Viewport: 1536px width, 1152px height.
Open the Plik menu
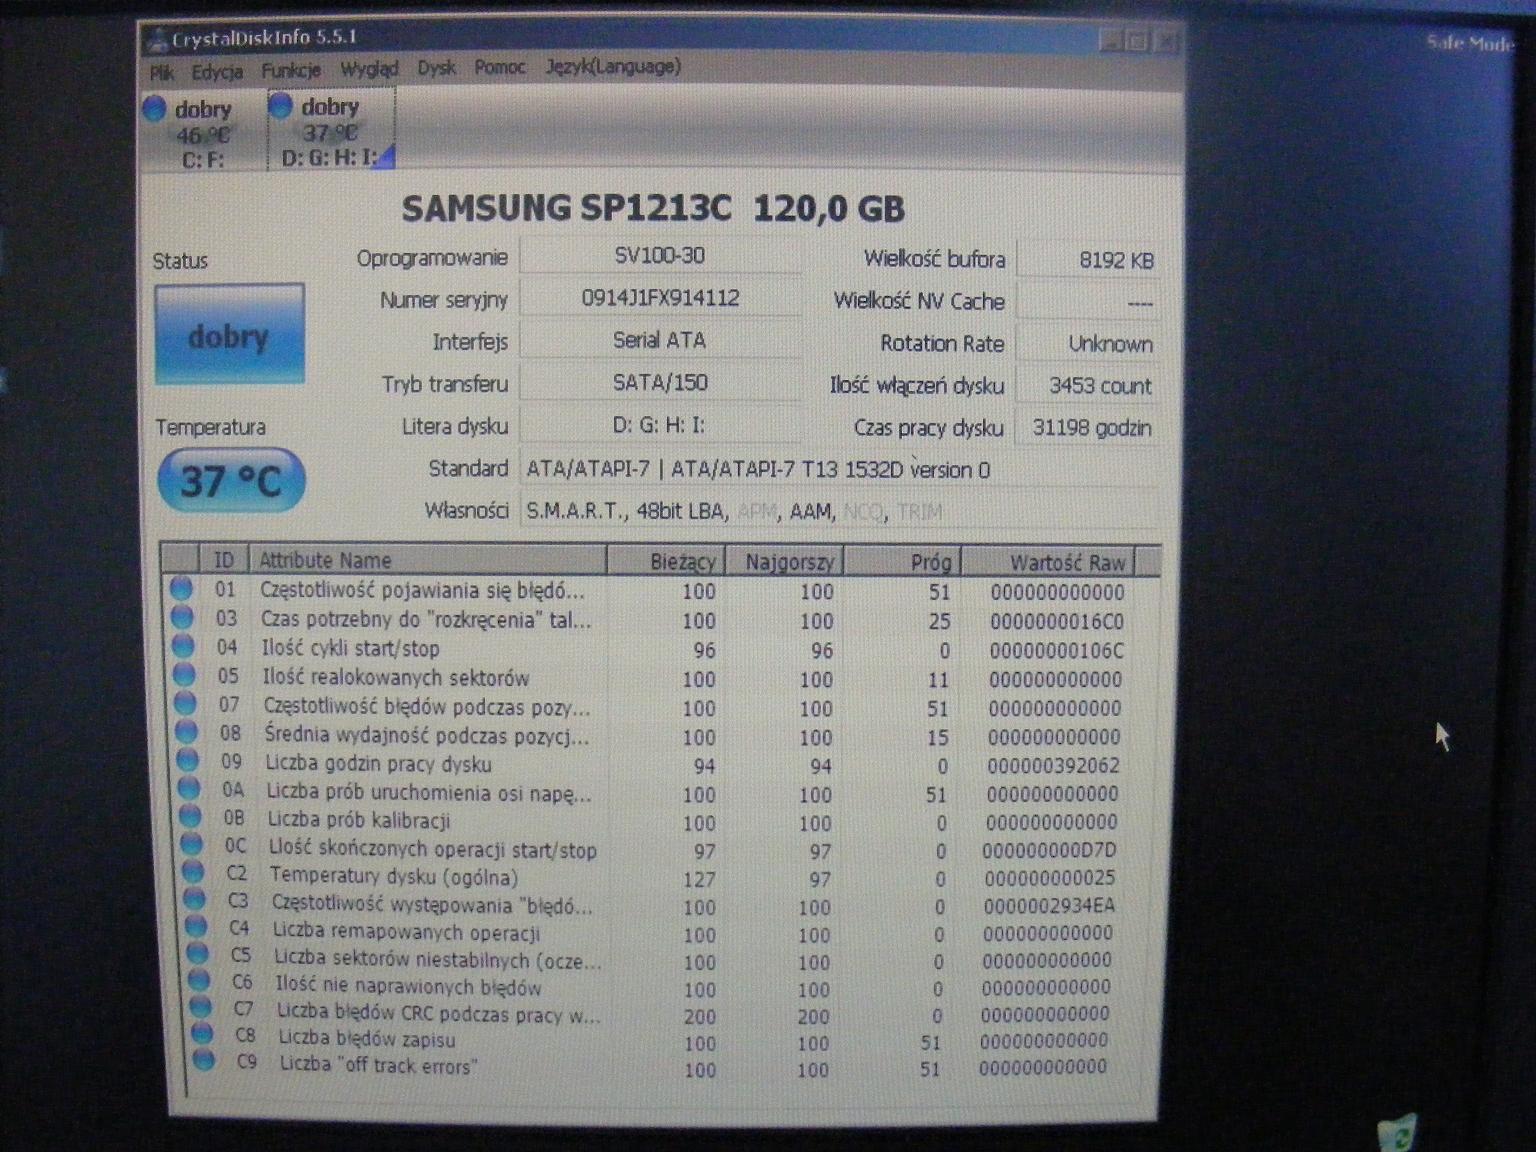point(163,70)
